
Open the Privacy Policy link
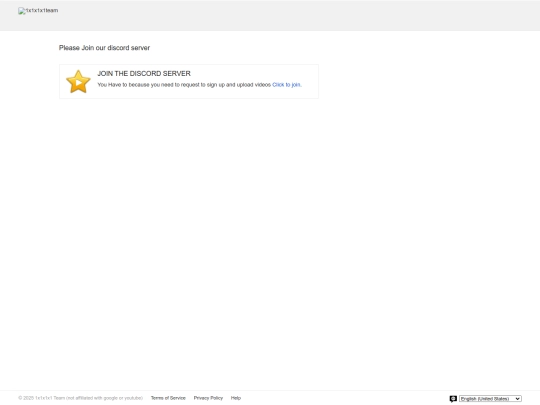pyautogui.click(x=208, y=398)
